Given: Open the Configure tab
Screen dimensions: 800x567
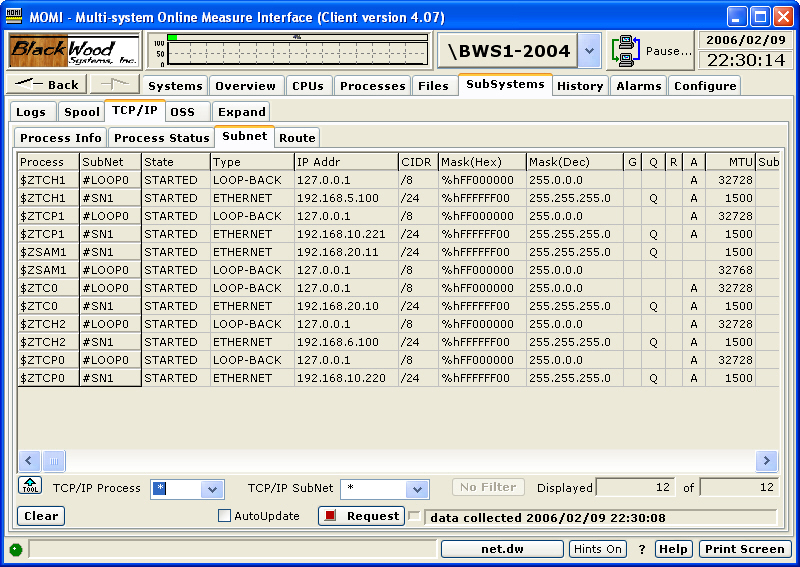Looking at the screenshot, I should point(705,86).
